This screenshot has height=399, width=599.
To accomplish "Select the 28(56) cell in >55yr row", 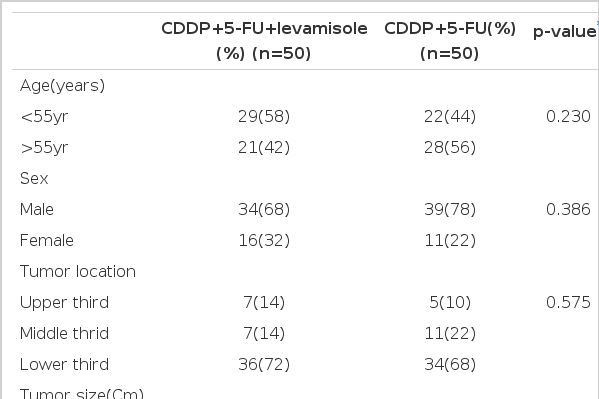I will (x=450, y=148).
